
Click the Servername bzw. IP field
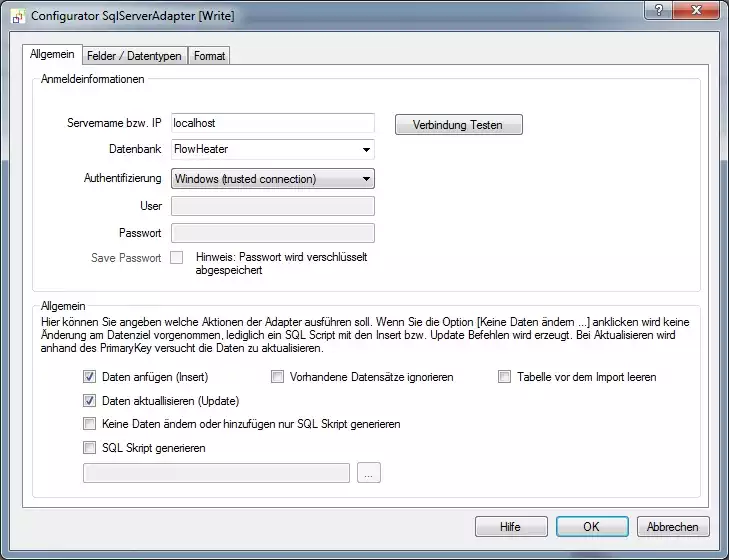[273, 123]
